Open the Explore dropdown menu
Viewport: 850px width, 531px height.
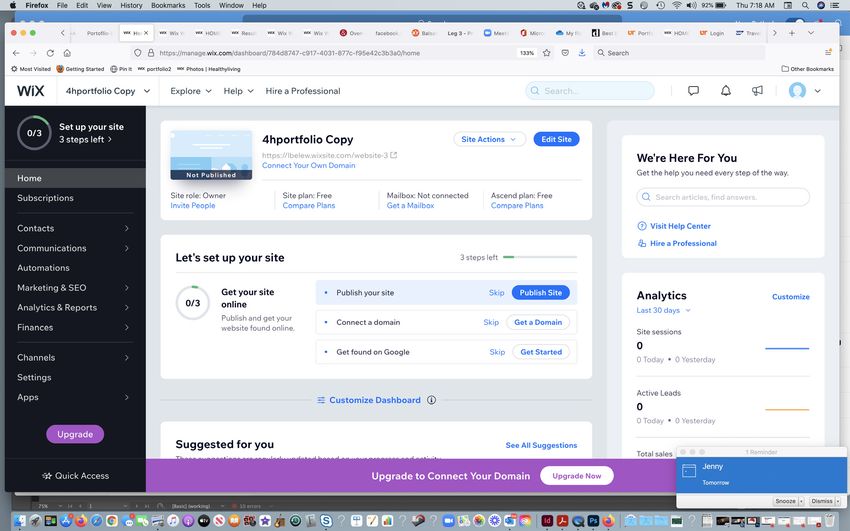190,91
